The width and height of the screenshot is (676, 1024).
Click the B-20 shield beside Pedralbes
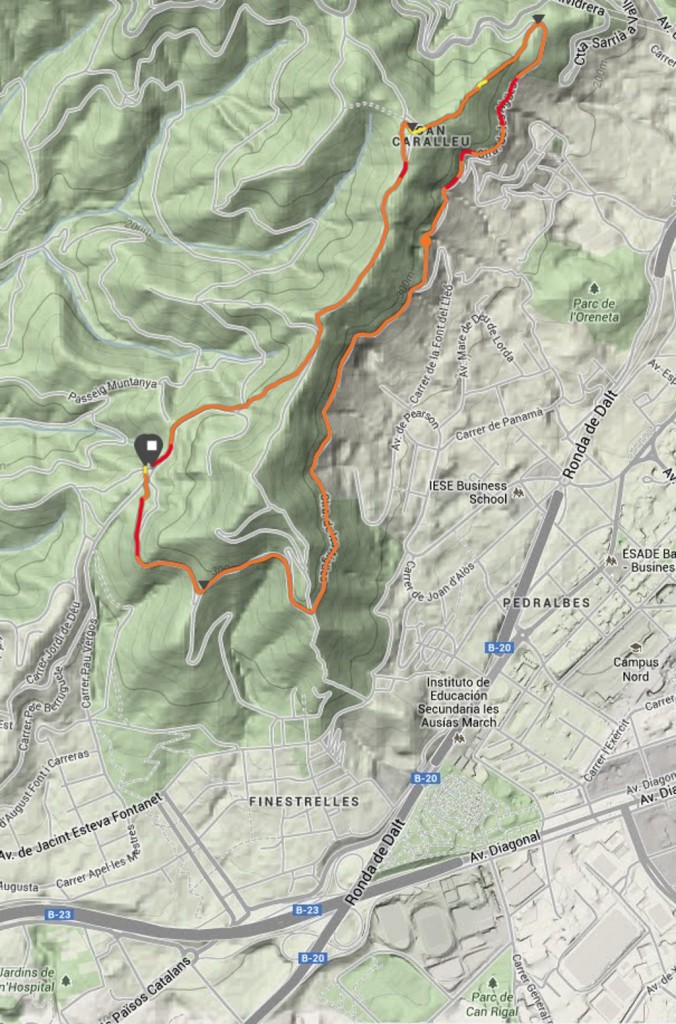(x=500, y=648)
